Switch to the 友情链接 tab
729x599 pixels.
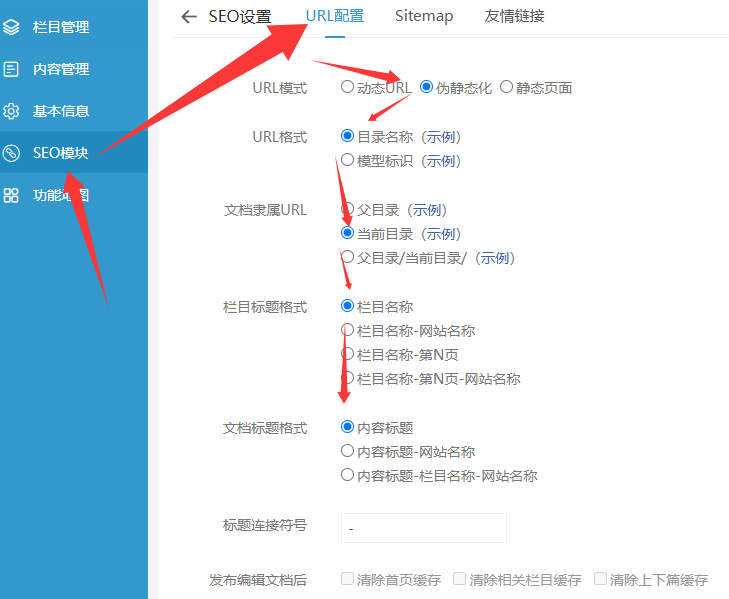coord(514,16)
